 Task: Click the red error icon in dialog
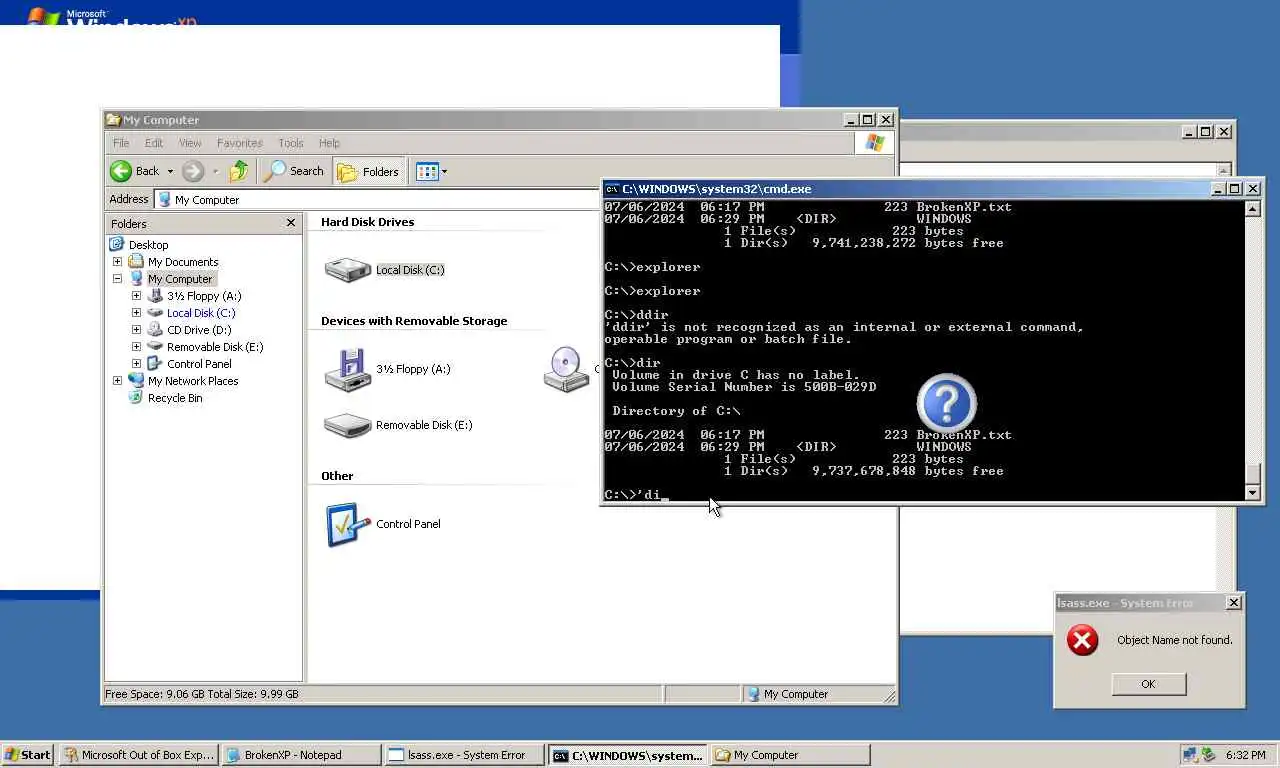pyautogui.click(x=1082, y=640)
